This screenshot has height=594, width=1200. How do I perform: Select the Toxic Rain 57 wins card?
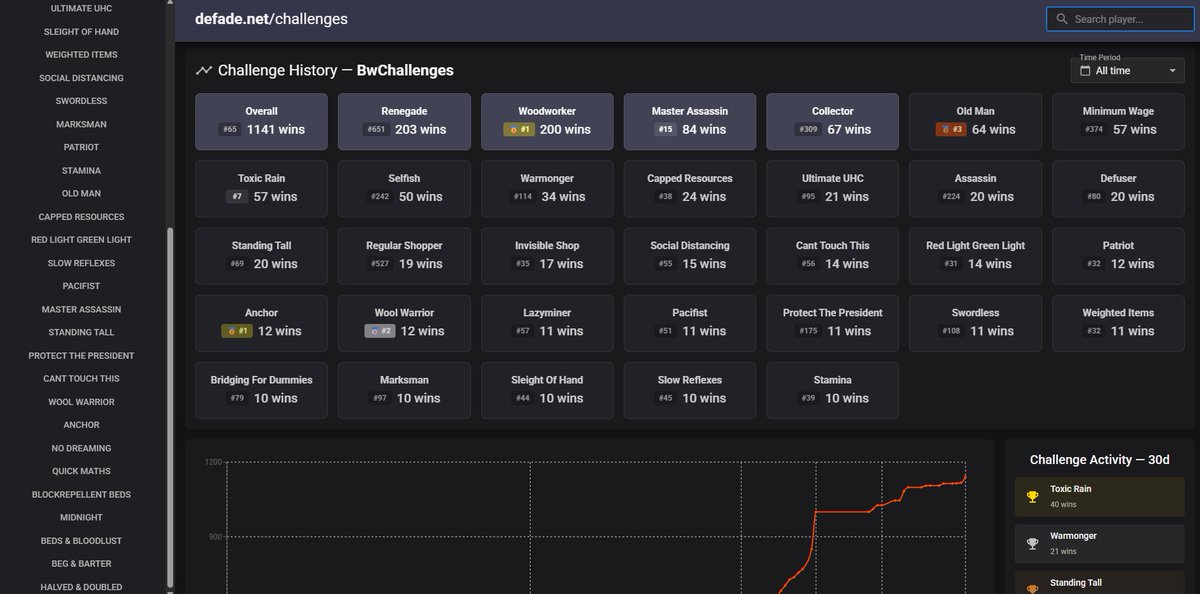click(x=261, y=188)
